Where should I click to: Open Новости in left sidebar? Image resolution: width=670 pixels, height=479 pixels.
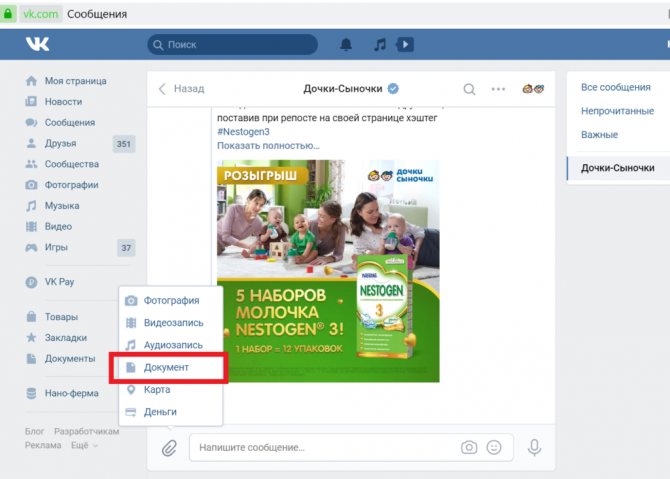(x=53, y=102)
